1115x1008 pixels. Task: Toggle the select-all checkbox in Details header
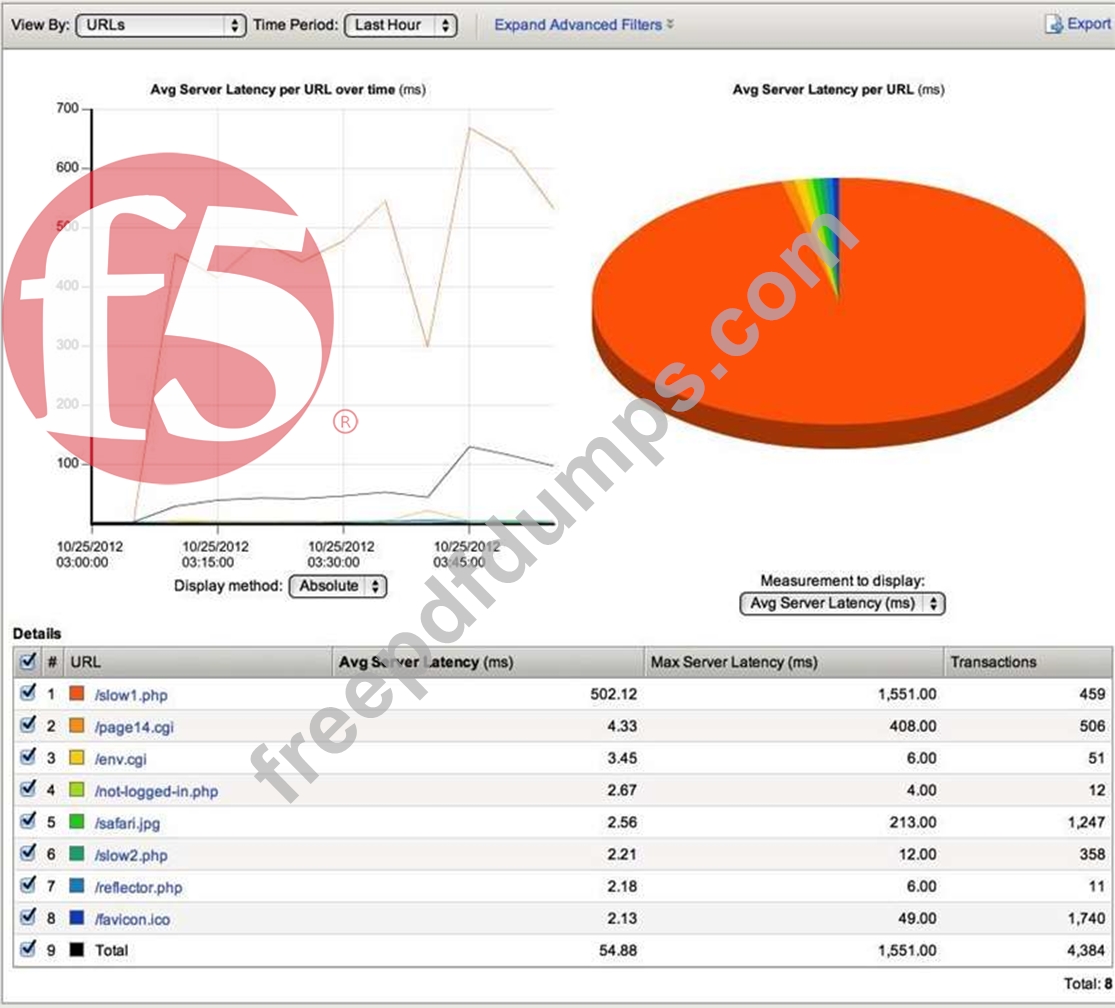pyautogui.click(x=28, y=661)
